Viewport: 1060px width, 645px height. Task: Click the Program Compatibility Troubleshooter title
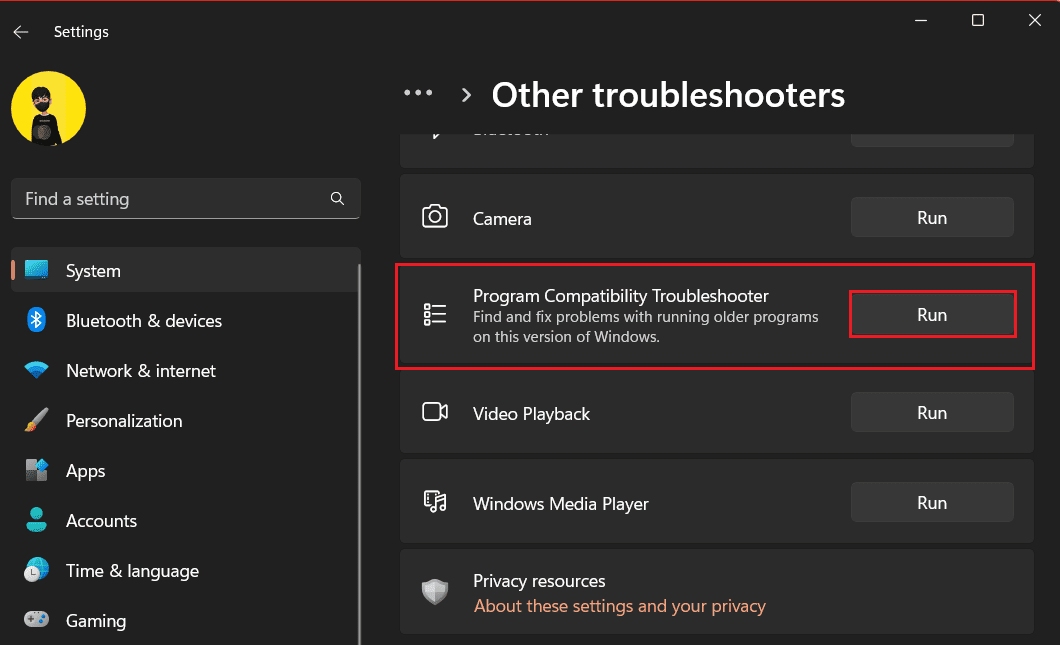point(621,296)
